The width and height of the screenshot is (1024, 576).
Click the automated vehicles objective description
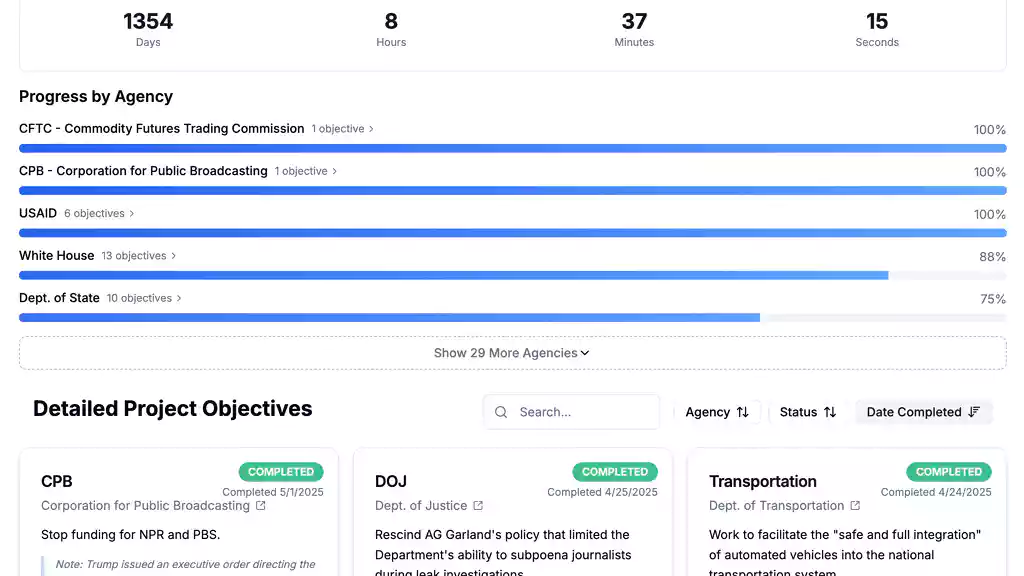845,554
